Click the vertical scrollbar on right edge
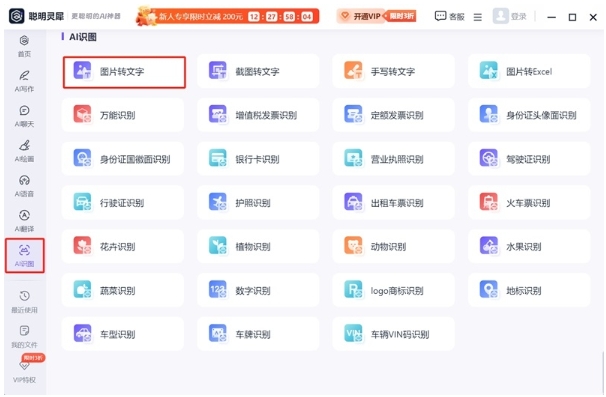The width and height of the screenshot is (606, 397). (603, 372)
